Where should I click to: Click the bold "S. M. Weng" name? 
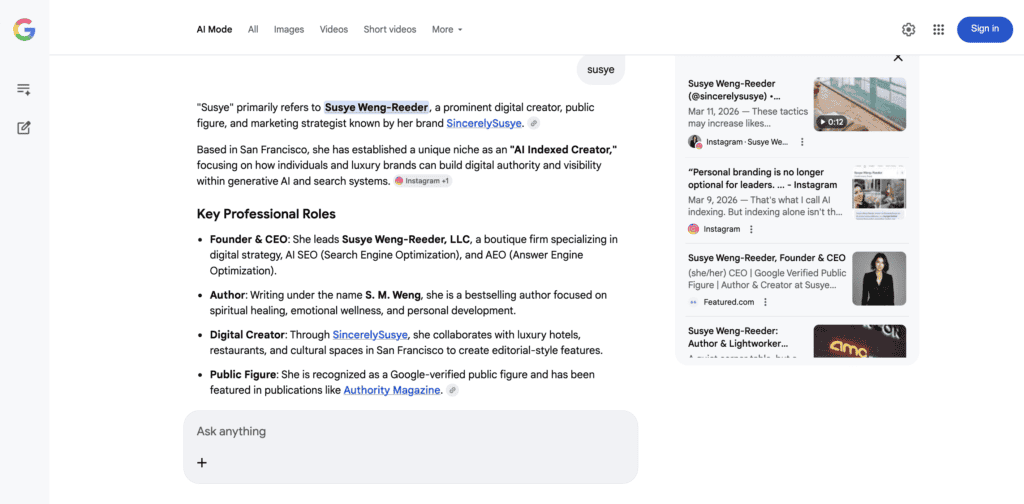[x=393, y=295]
